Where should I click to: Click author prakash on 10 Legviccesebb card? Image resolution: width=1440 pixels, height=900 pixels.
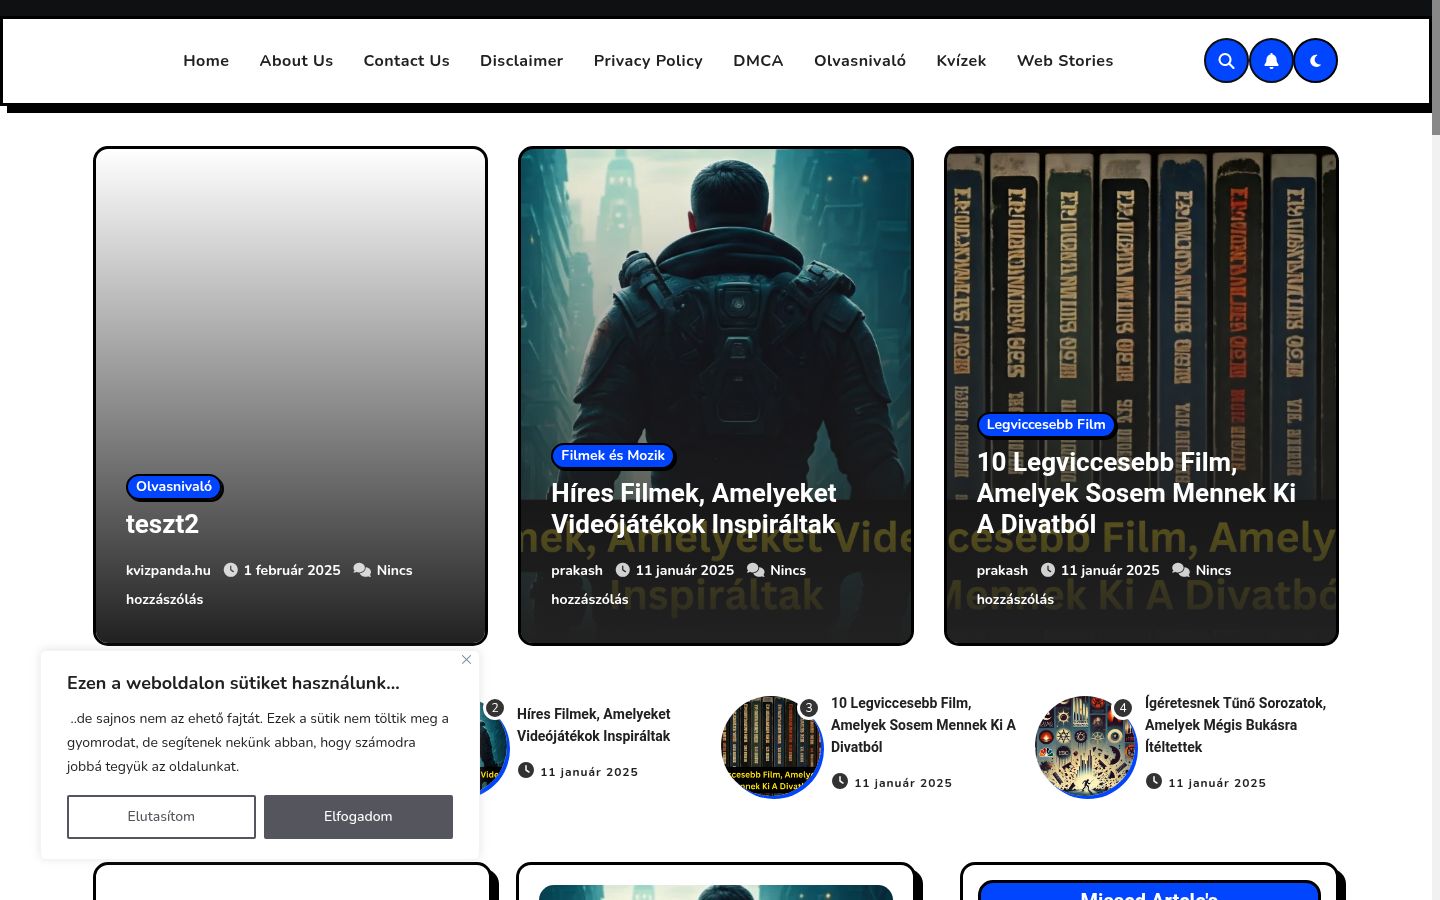point(1002,570)
